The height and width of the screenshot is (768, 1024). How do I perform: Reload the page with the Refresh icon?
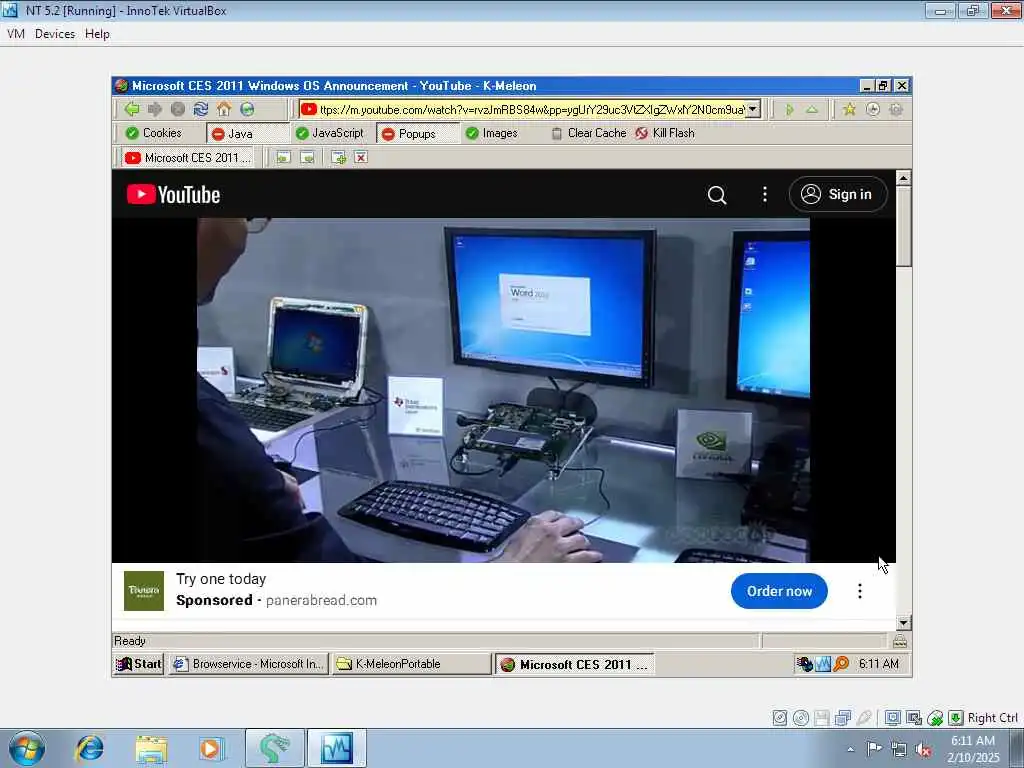point(200,109)
